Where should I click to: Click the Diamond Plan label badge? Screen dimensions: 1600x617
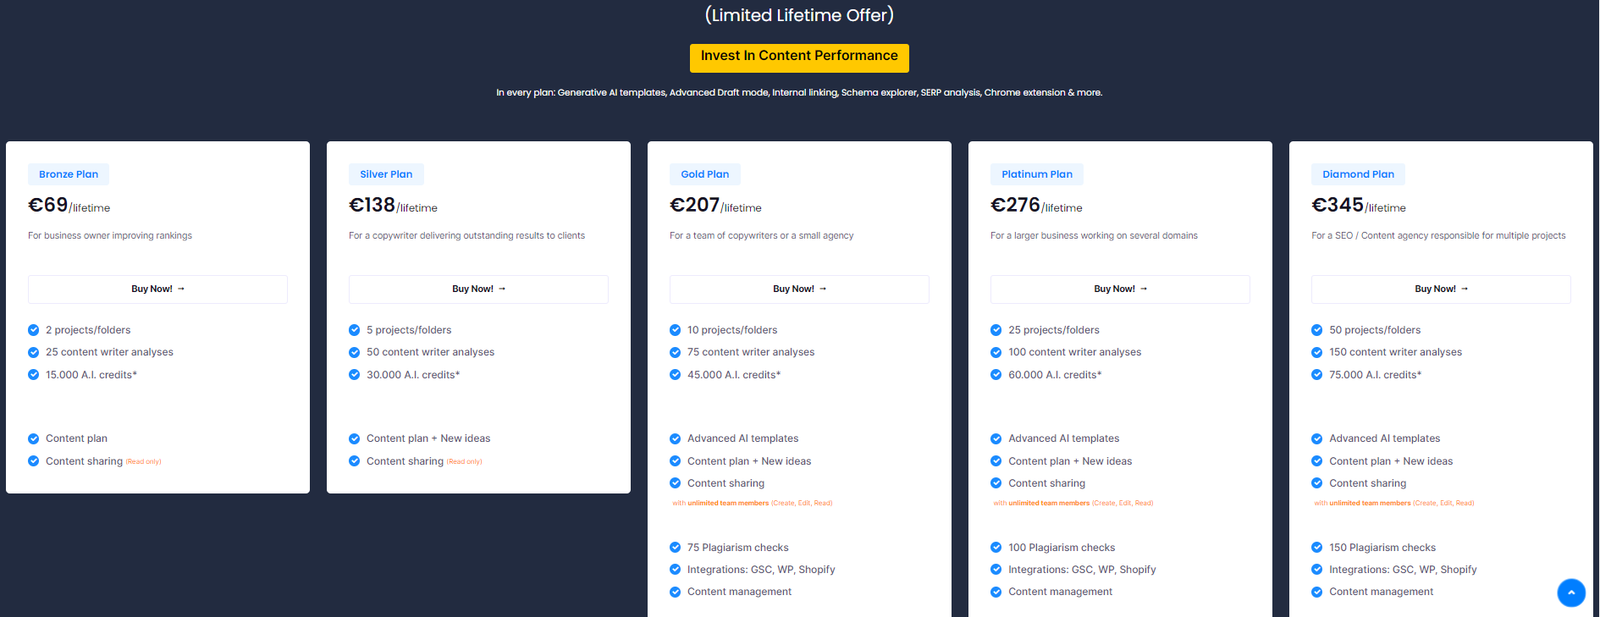coord(1358,174)
